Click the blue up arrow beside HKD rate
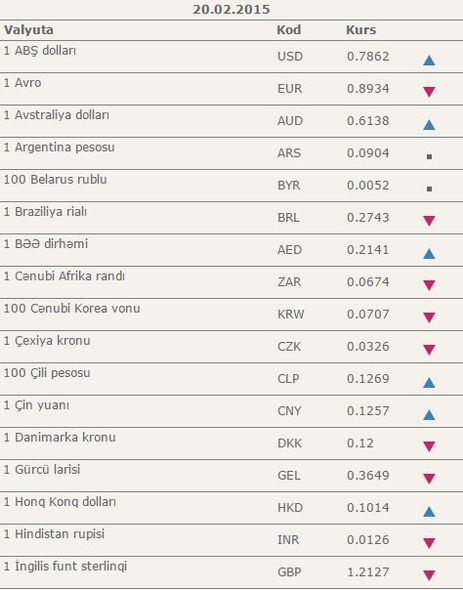Viewport: 463px width, 590px height. (429, 511)
